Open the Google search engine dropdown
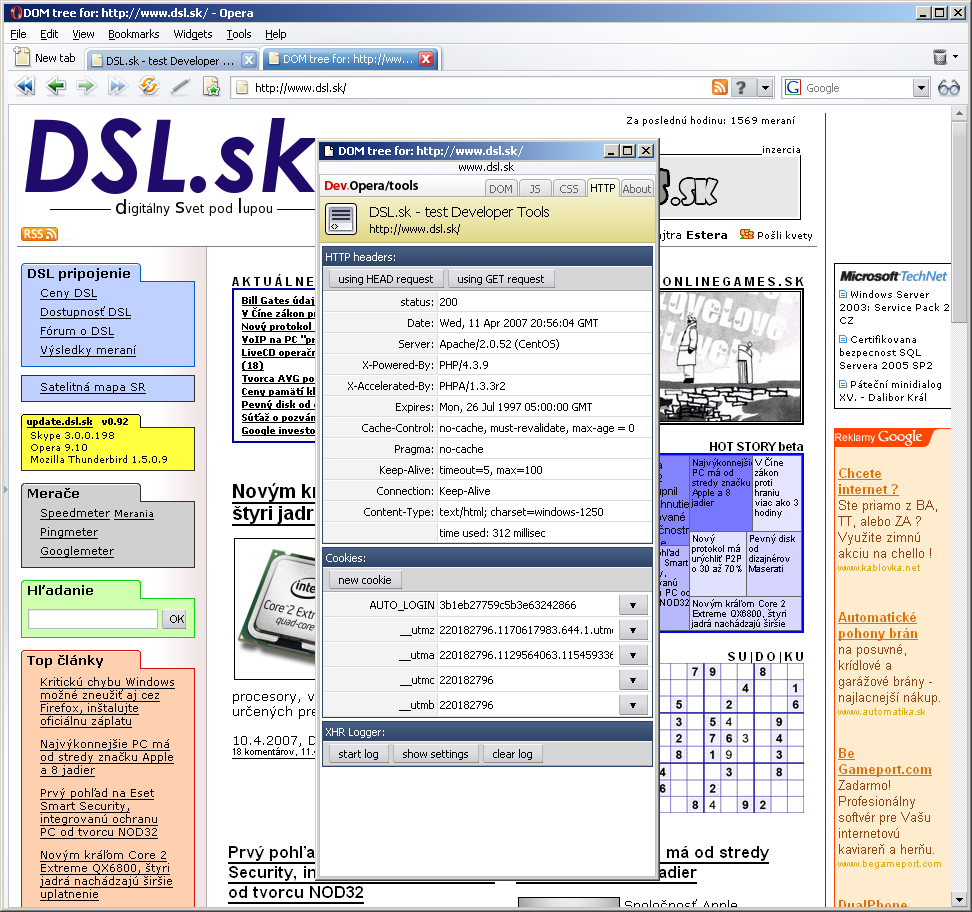This screenshot has height=912, width=972. point(921,88)
